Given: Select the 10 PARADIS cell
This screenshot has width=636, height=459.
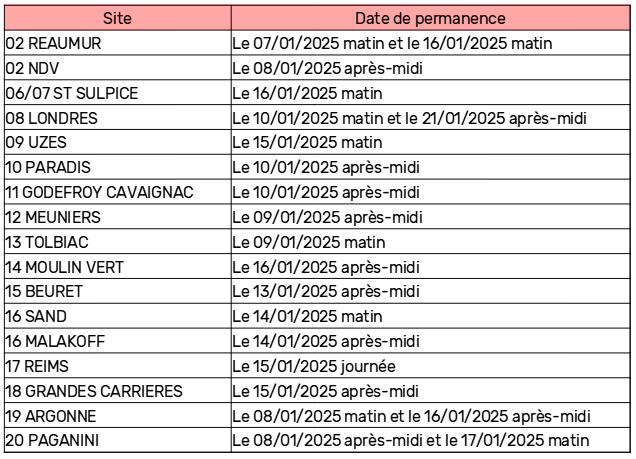Looking at the screenshot, I should tap(118, 167).
